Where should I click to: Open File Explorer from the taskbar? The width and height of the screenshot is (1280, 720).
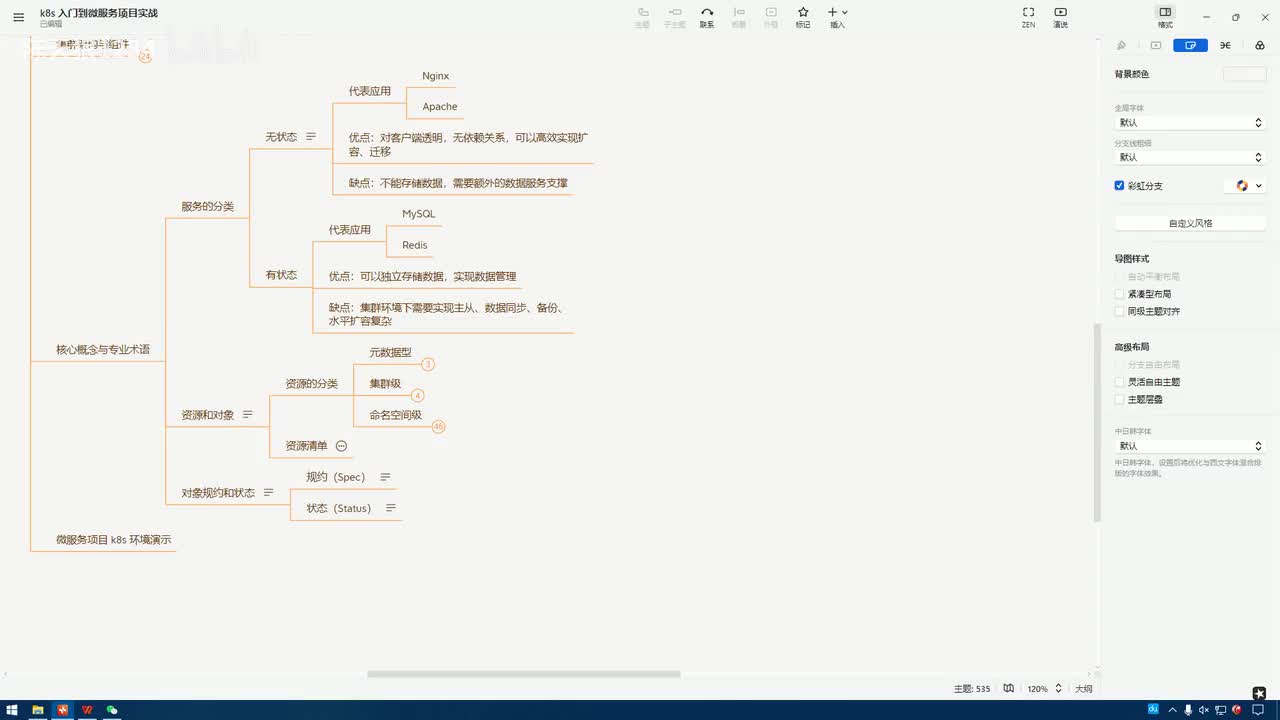point(38,710)
